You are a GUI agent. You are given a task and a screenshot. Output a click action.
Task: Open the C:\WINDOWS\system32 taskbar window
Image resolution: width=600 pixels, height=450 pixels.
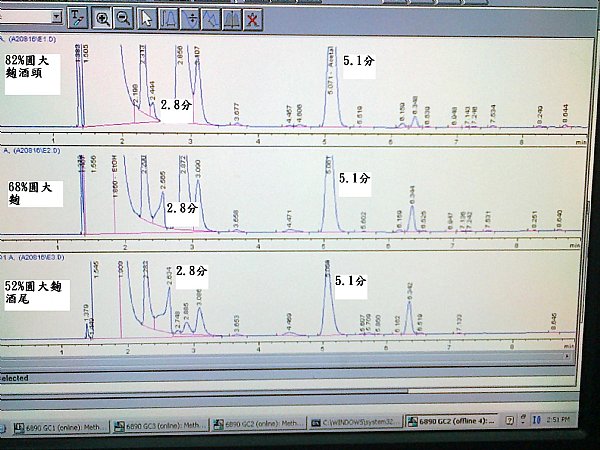[x=356, y=422]
